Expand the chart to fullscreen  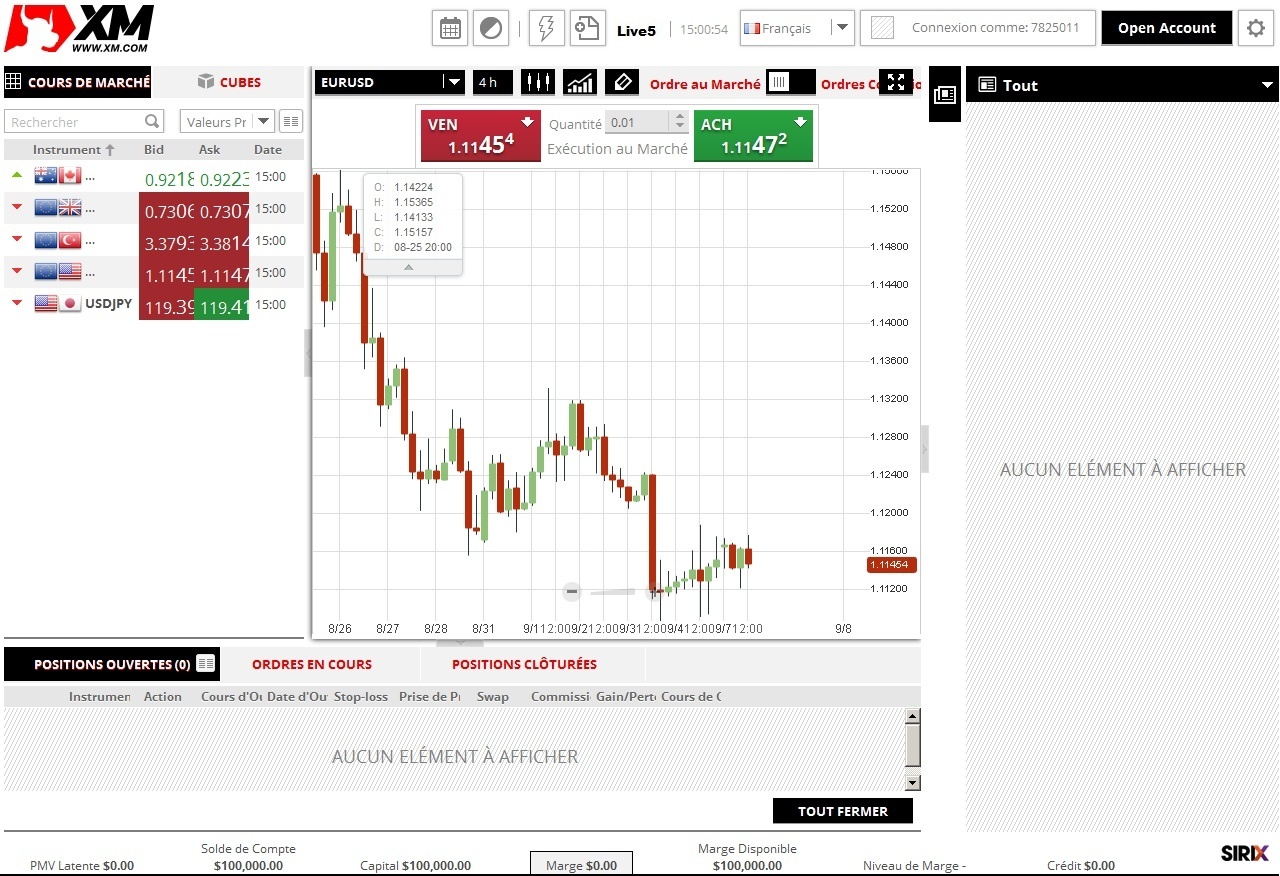coord(896,83)
